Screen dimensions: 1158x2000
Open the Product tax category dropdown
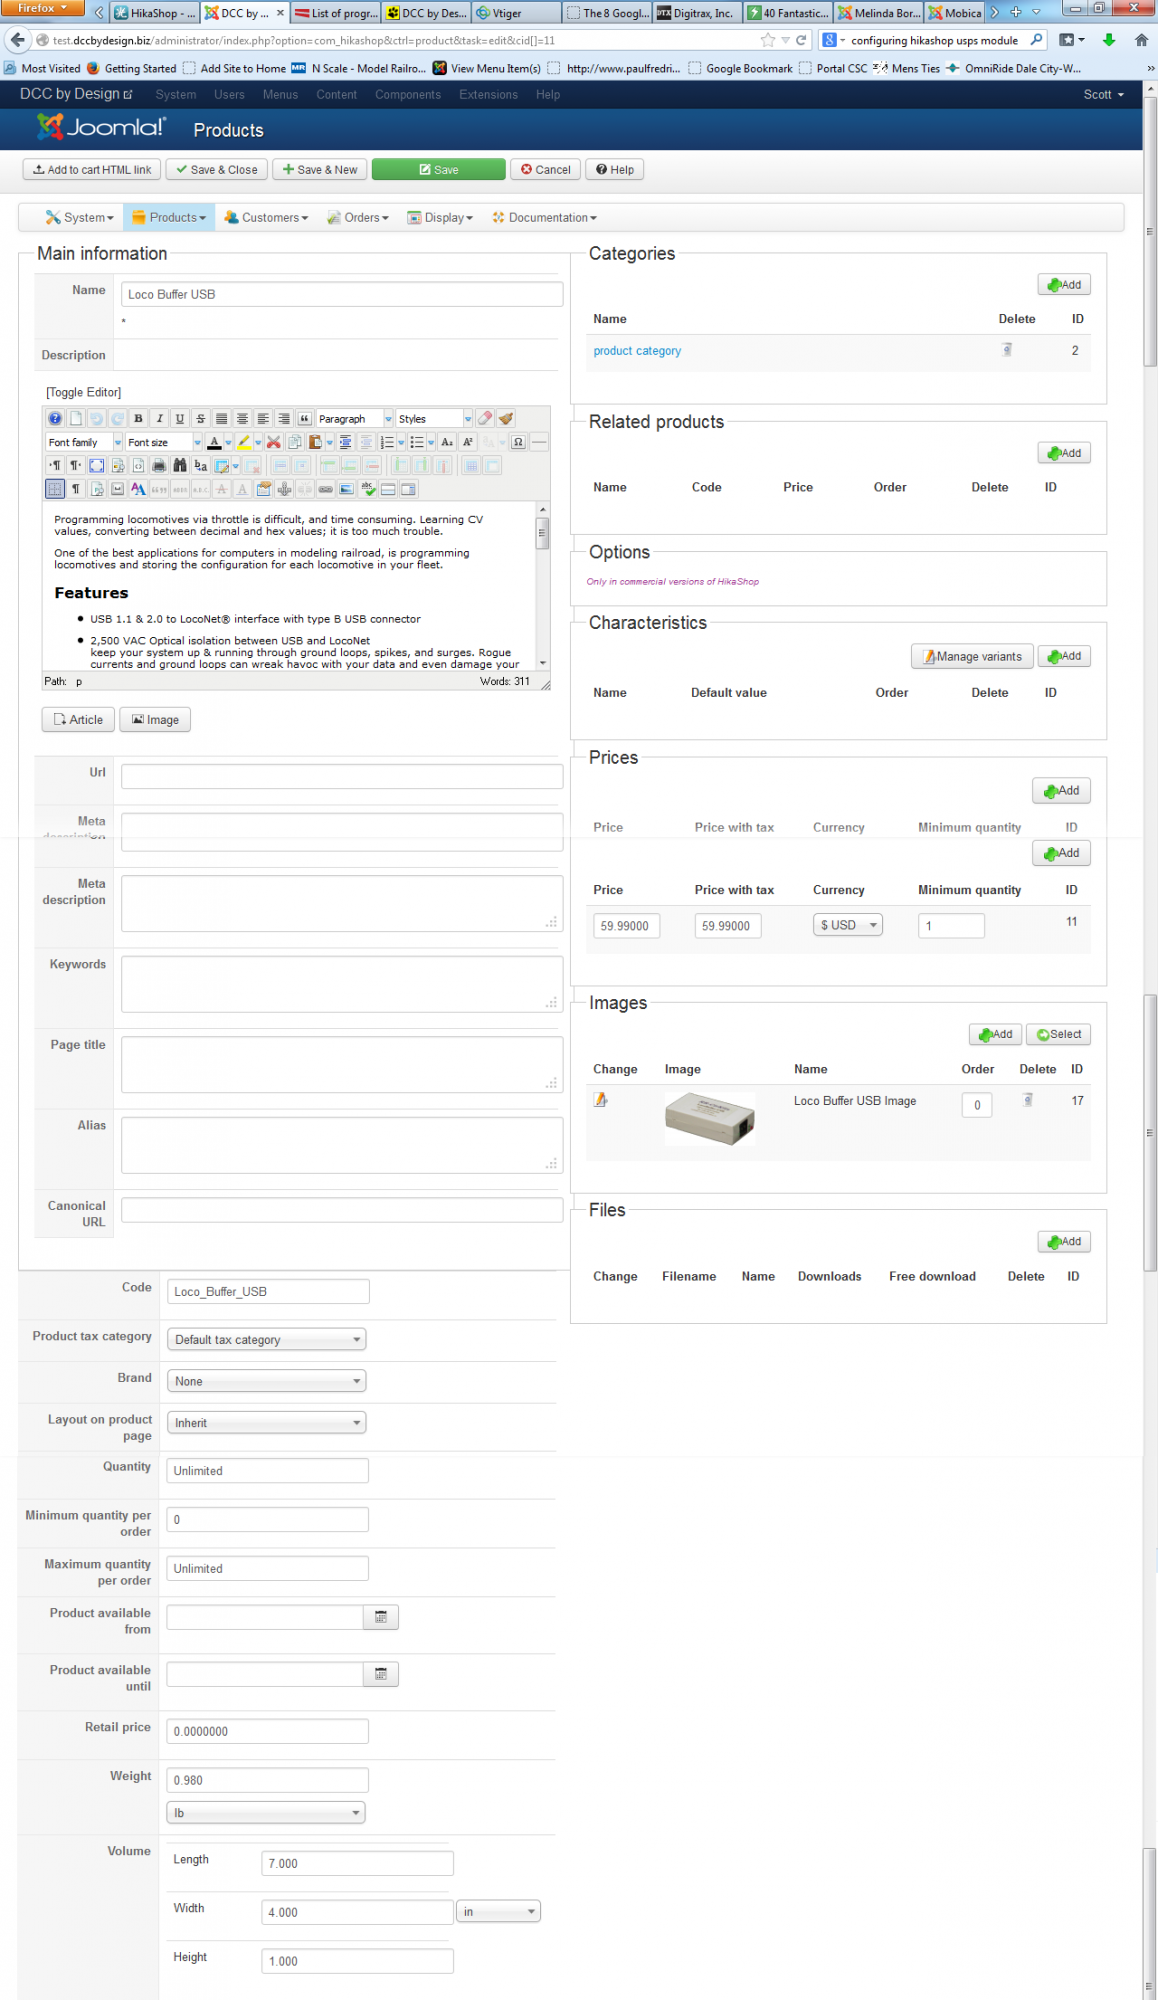(x=266, y=1339)
